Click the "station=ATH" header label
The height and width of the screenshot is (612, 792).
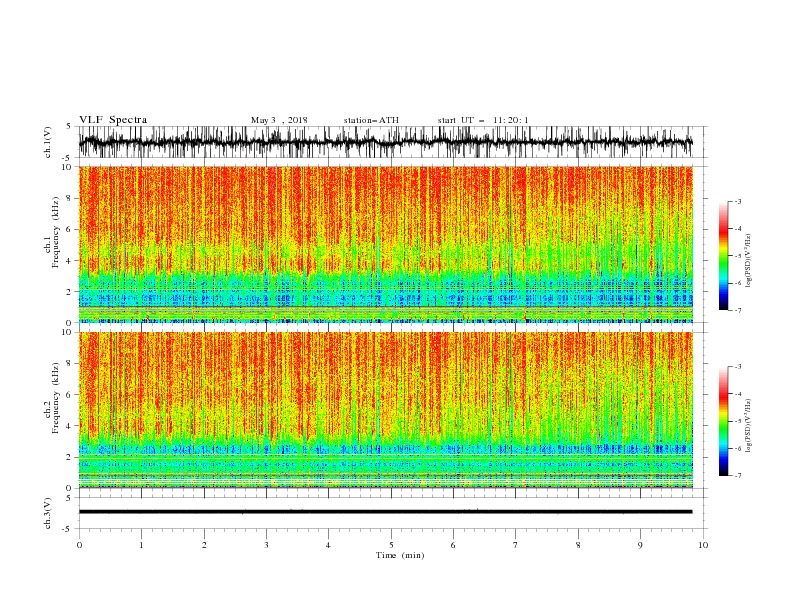371,120
